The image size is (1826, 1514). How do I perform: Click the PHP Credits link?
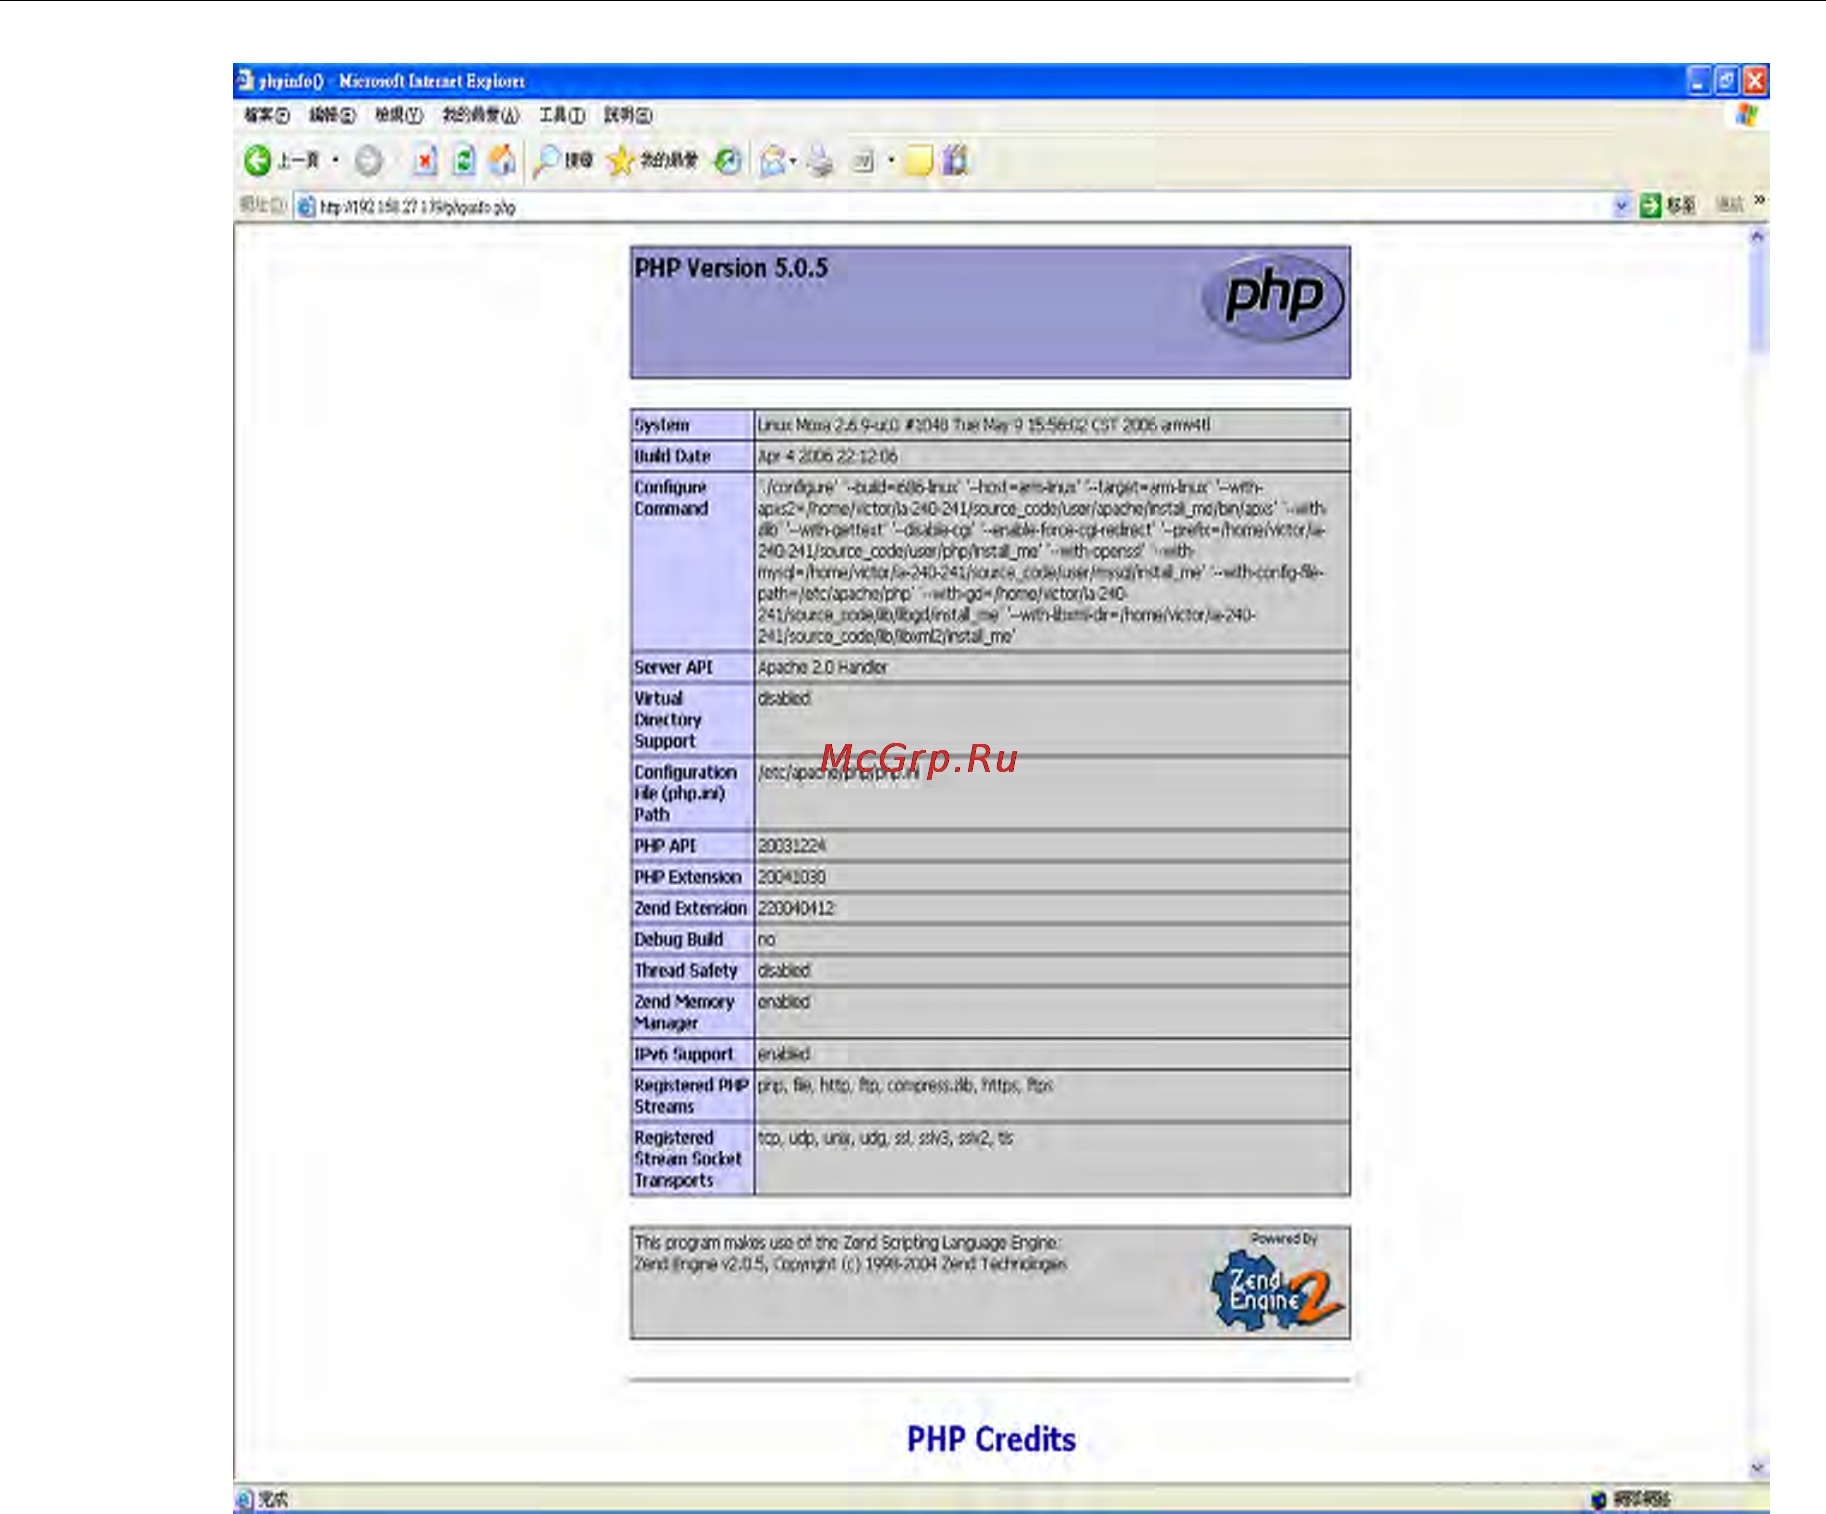[x=991, y=1439]
